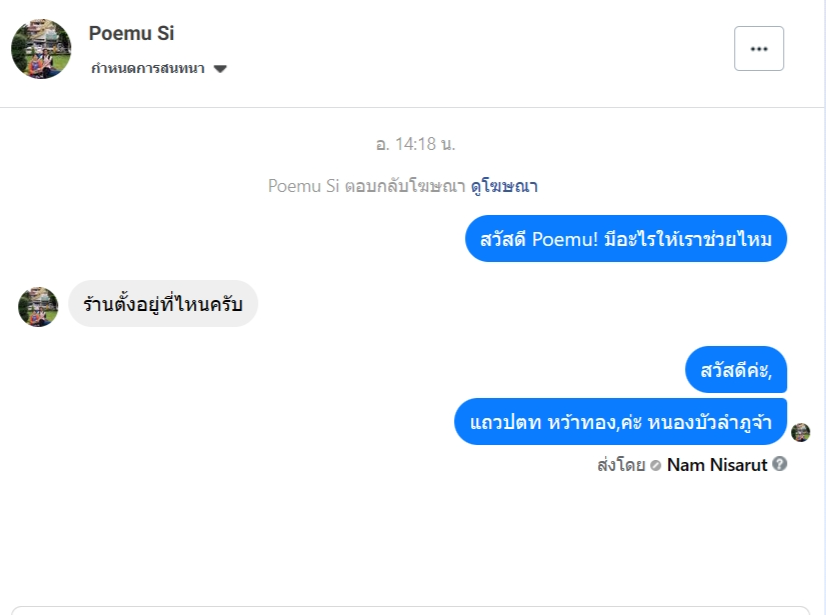The width and height of the screenshot is (826, 615).
Task: Click the tiny seen-receipt avatar beside the last message
Action: coord(800,432)
